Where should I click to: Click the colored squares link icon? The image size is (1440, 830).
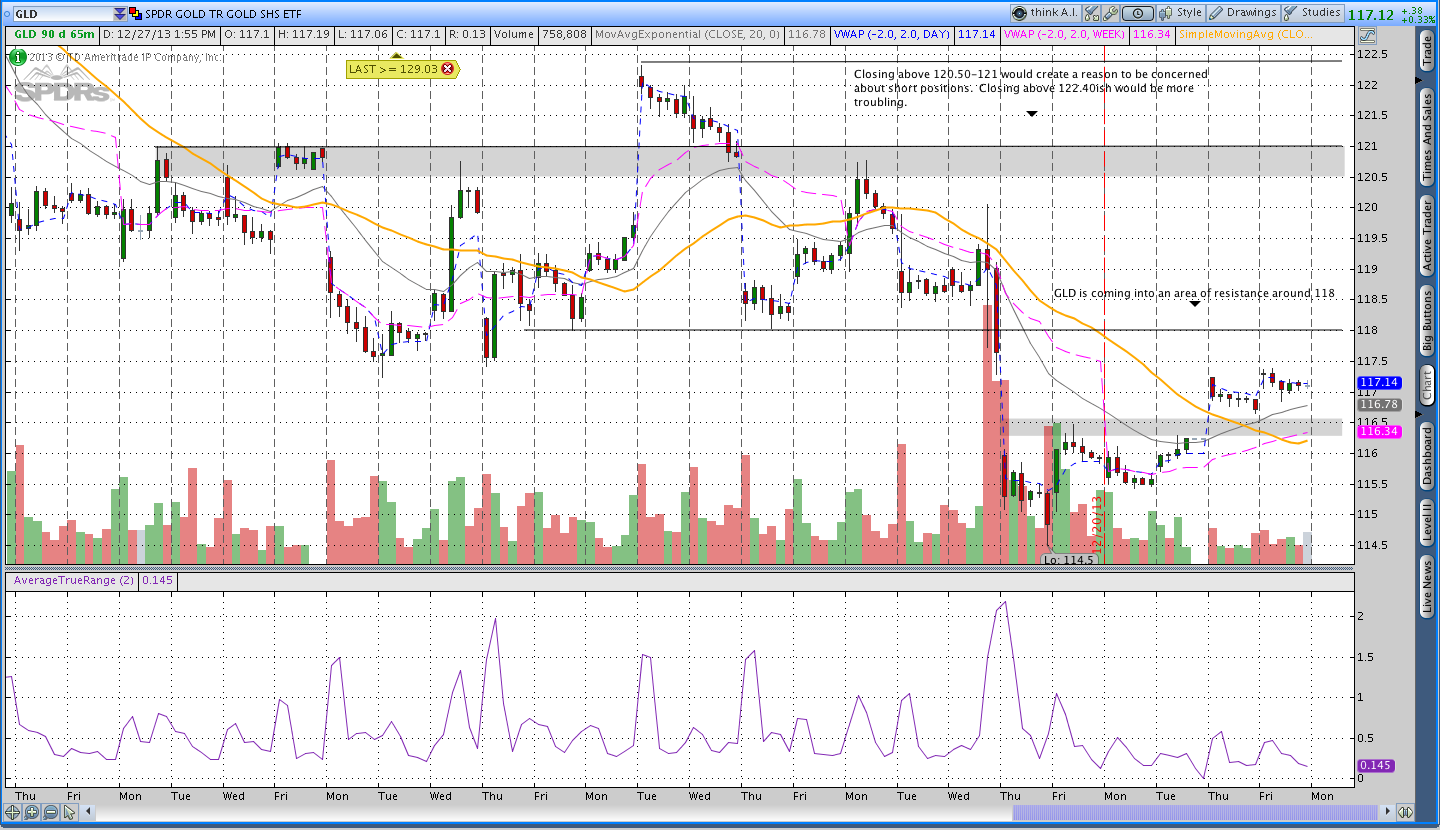coord(136,14)
